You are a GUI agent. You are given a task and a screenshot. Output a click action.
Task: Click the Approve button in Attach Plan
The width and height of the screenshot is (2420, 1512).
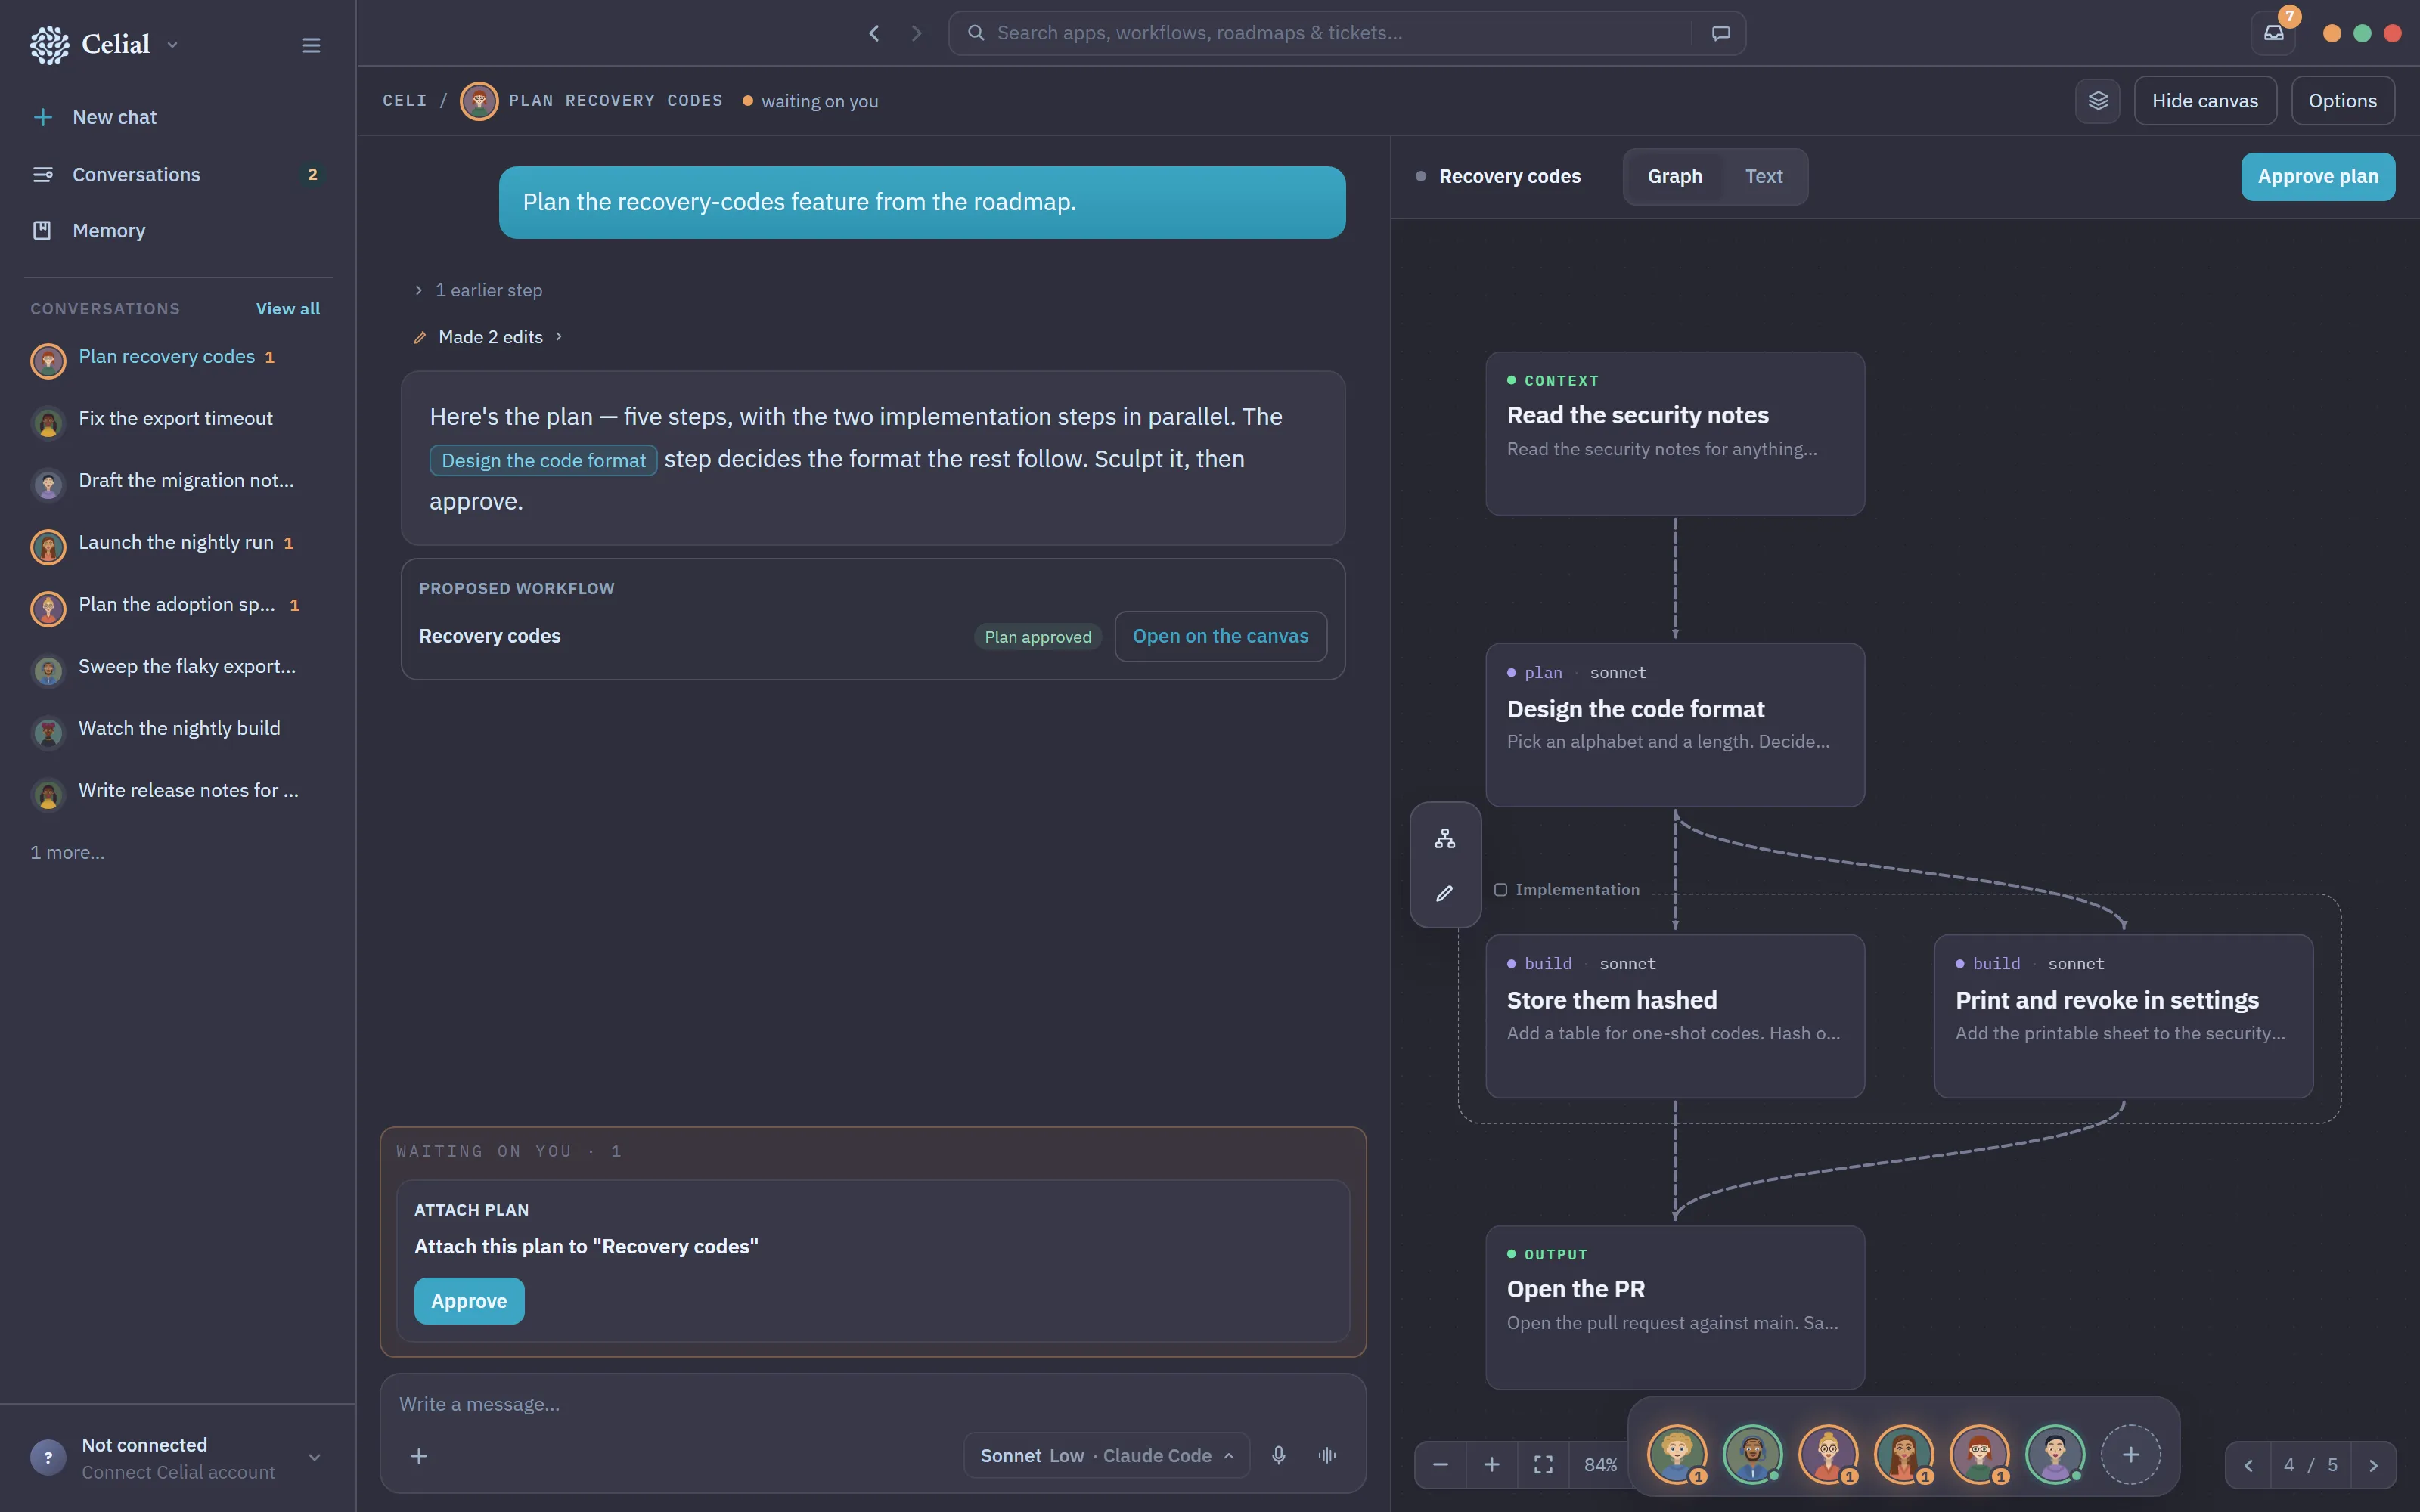point(469,1301)
